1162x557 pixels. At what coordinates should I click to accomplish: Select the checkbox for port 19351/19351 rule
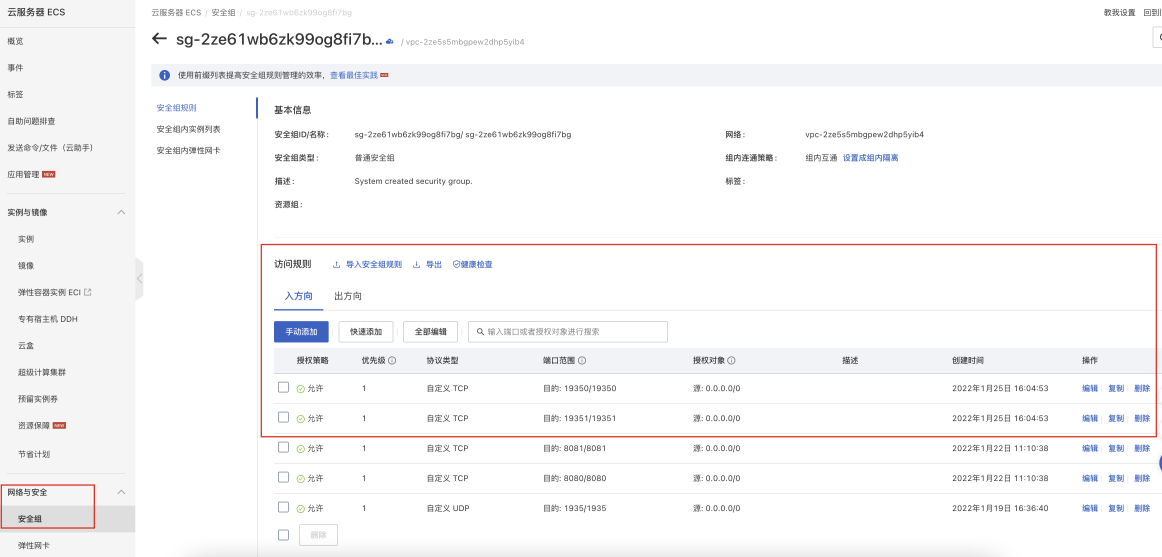(x=283, y=417)
